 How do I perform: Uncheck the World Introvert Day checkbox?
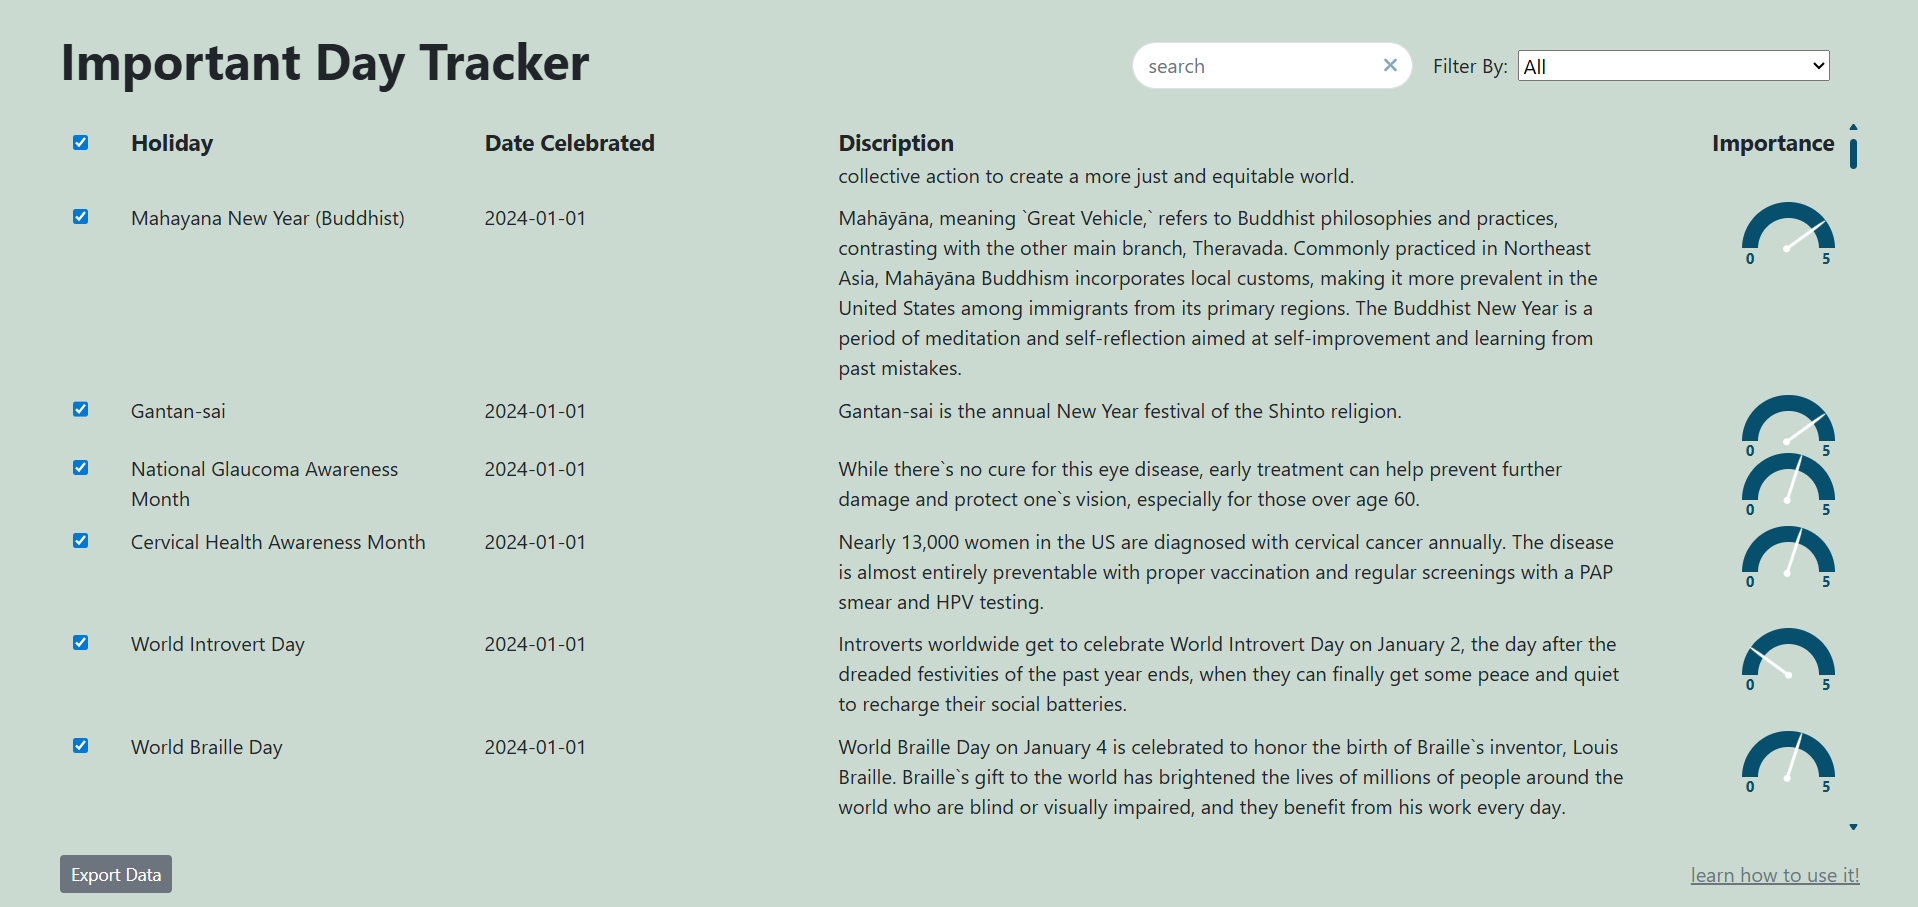tap(81, 643)
